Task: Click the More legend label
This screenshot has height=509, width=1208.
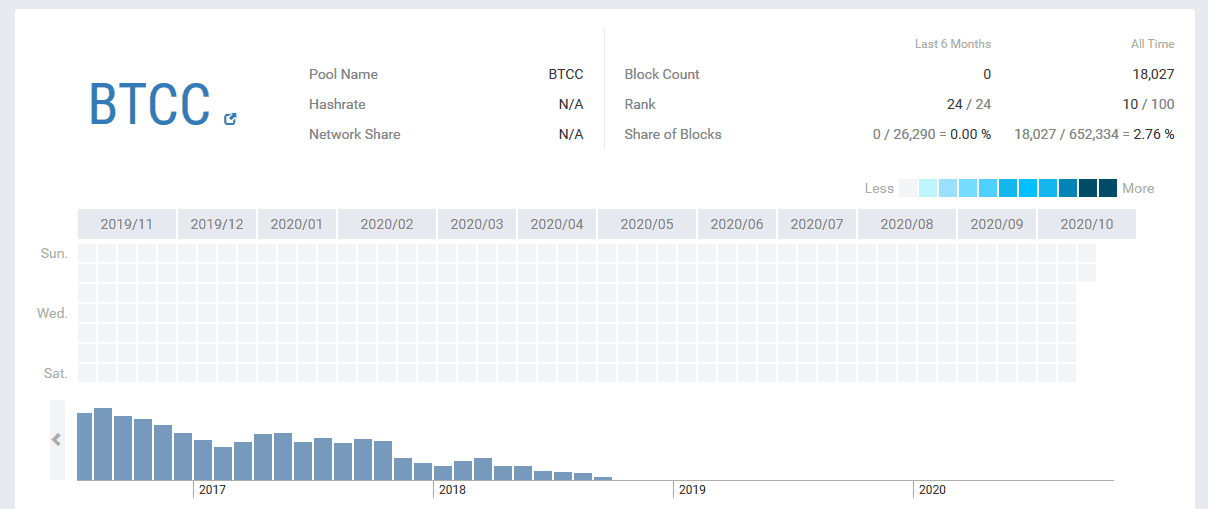Action: (x=1138, y=188)
